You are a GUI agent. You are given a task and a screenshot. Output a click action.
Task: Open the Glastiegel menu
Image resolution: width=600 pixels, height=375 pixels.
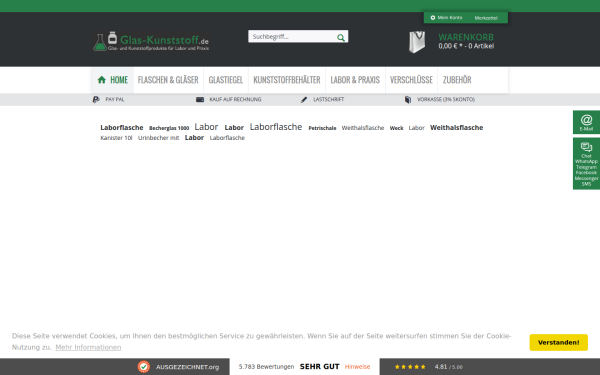click(226, 80)
